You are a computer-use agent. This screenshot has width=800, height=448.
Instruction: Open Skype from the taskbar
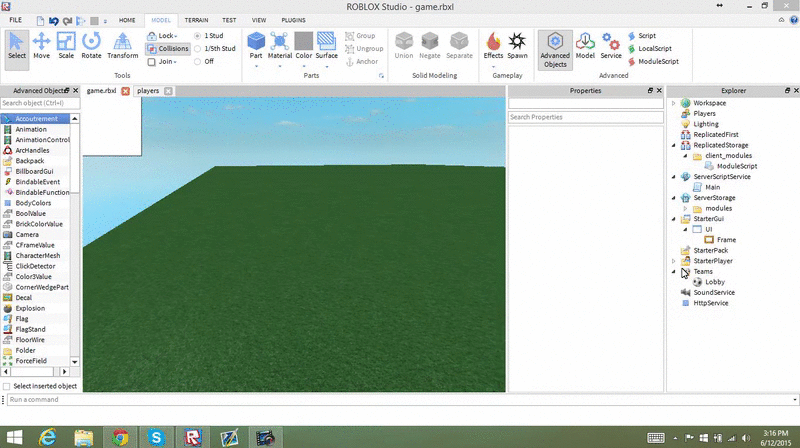coord(156,437)
